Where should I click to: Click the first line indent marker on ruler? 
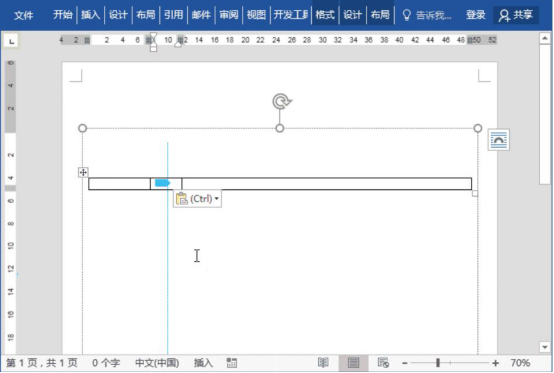point(153,36)
